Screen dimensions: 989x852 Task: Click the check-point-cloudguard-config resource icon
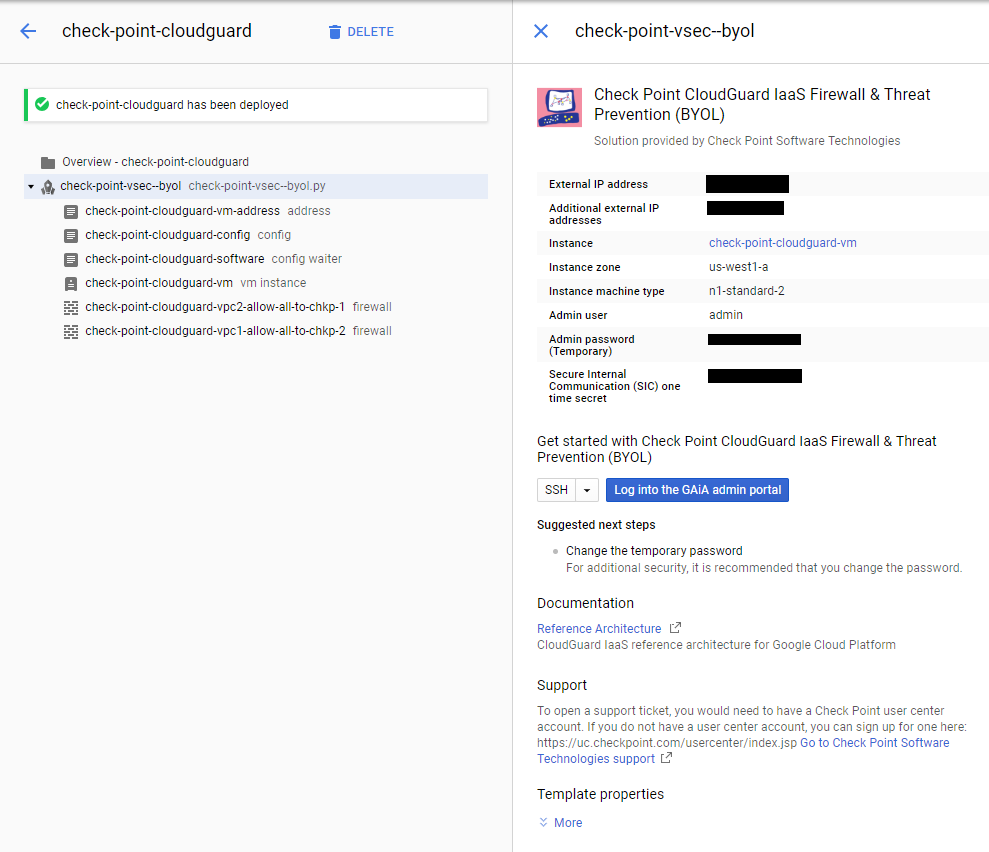(71, 235)
